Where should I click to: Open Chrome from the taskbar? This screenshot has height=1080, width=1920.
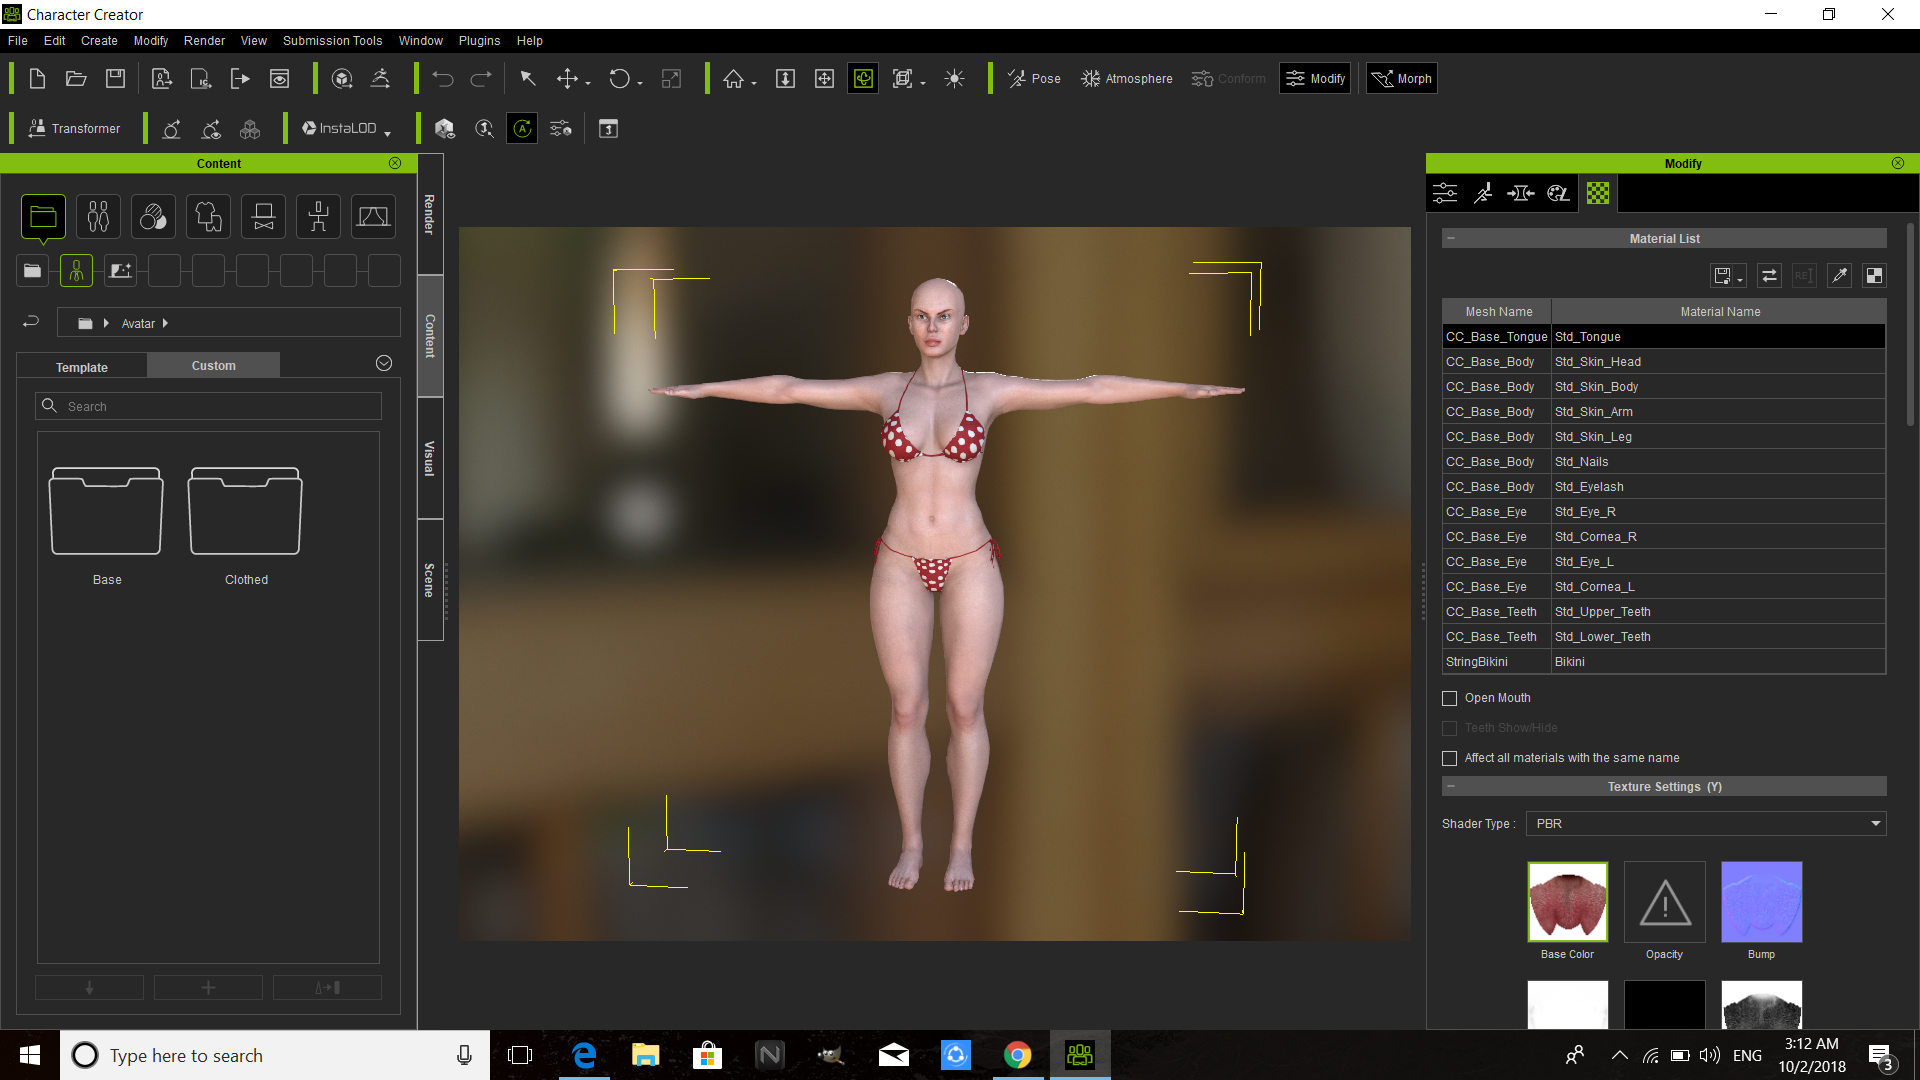coord(1017,1055)
